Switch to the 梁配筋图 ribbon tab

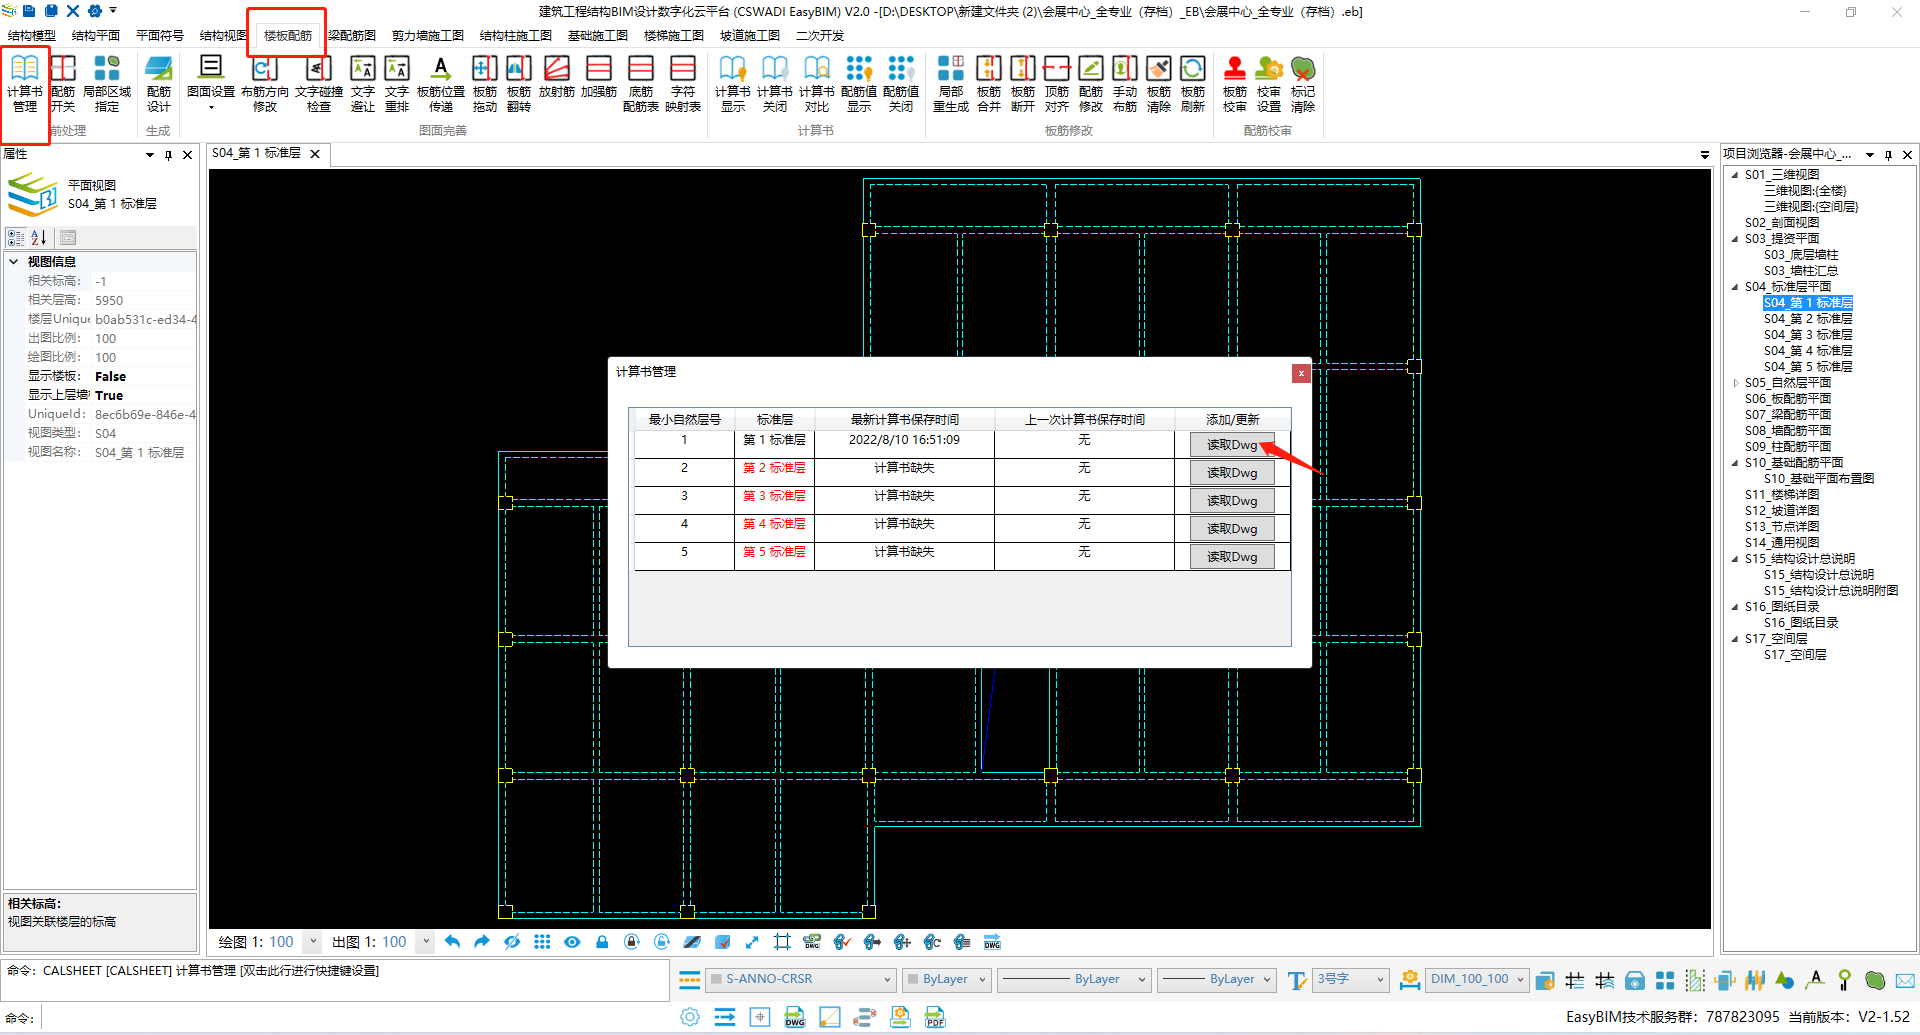tap(352, 35)
